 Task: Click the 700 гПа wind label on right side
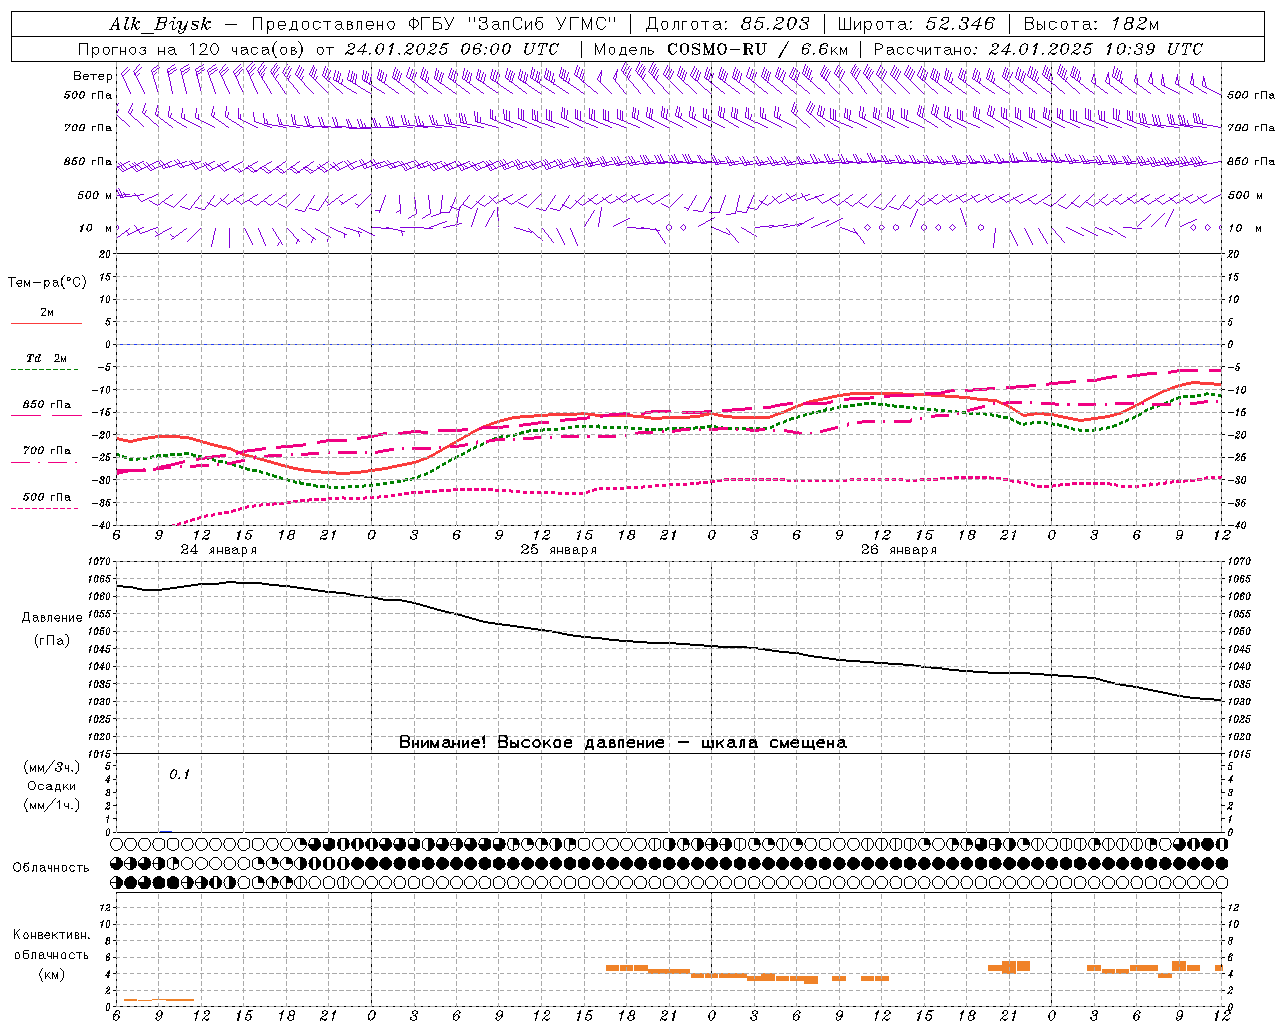[1251, 128]
